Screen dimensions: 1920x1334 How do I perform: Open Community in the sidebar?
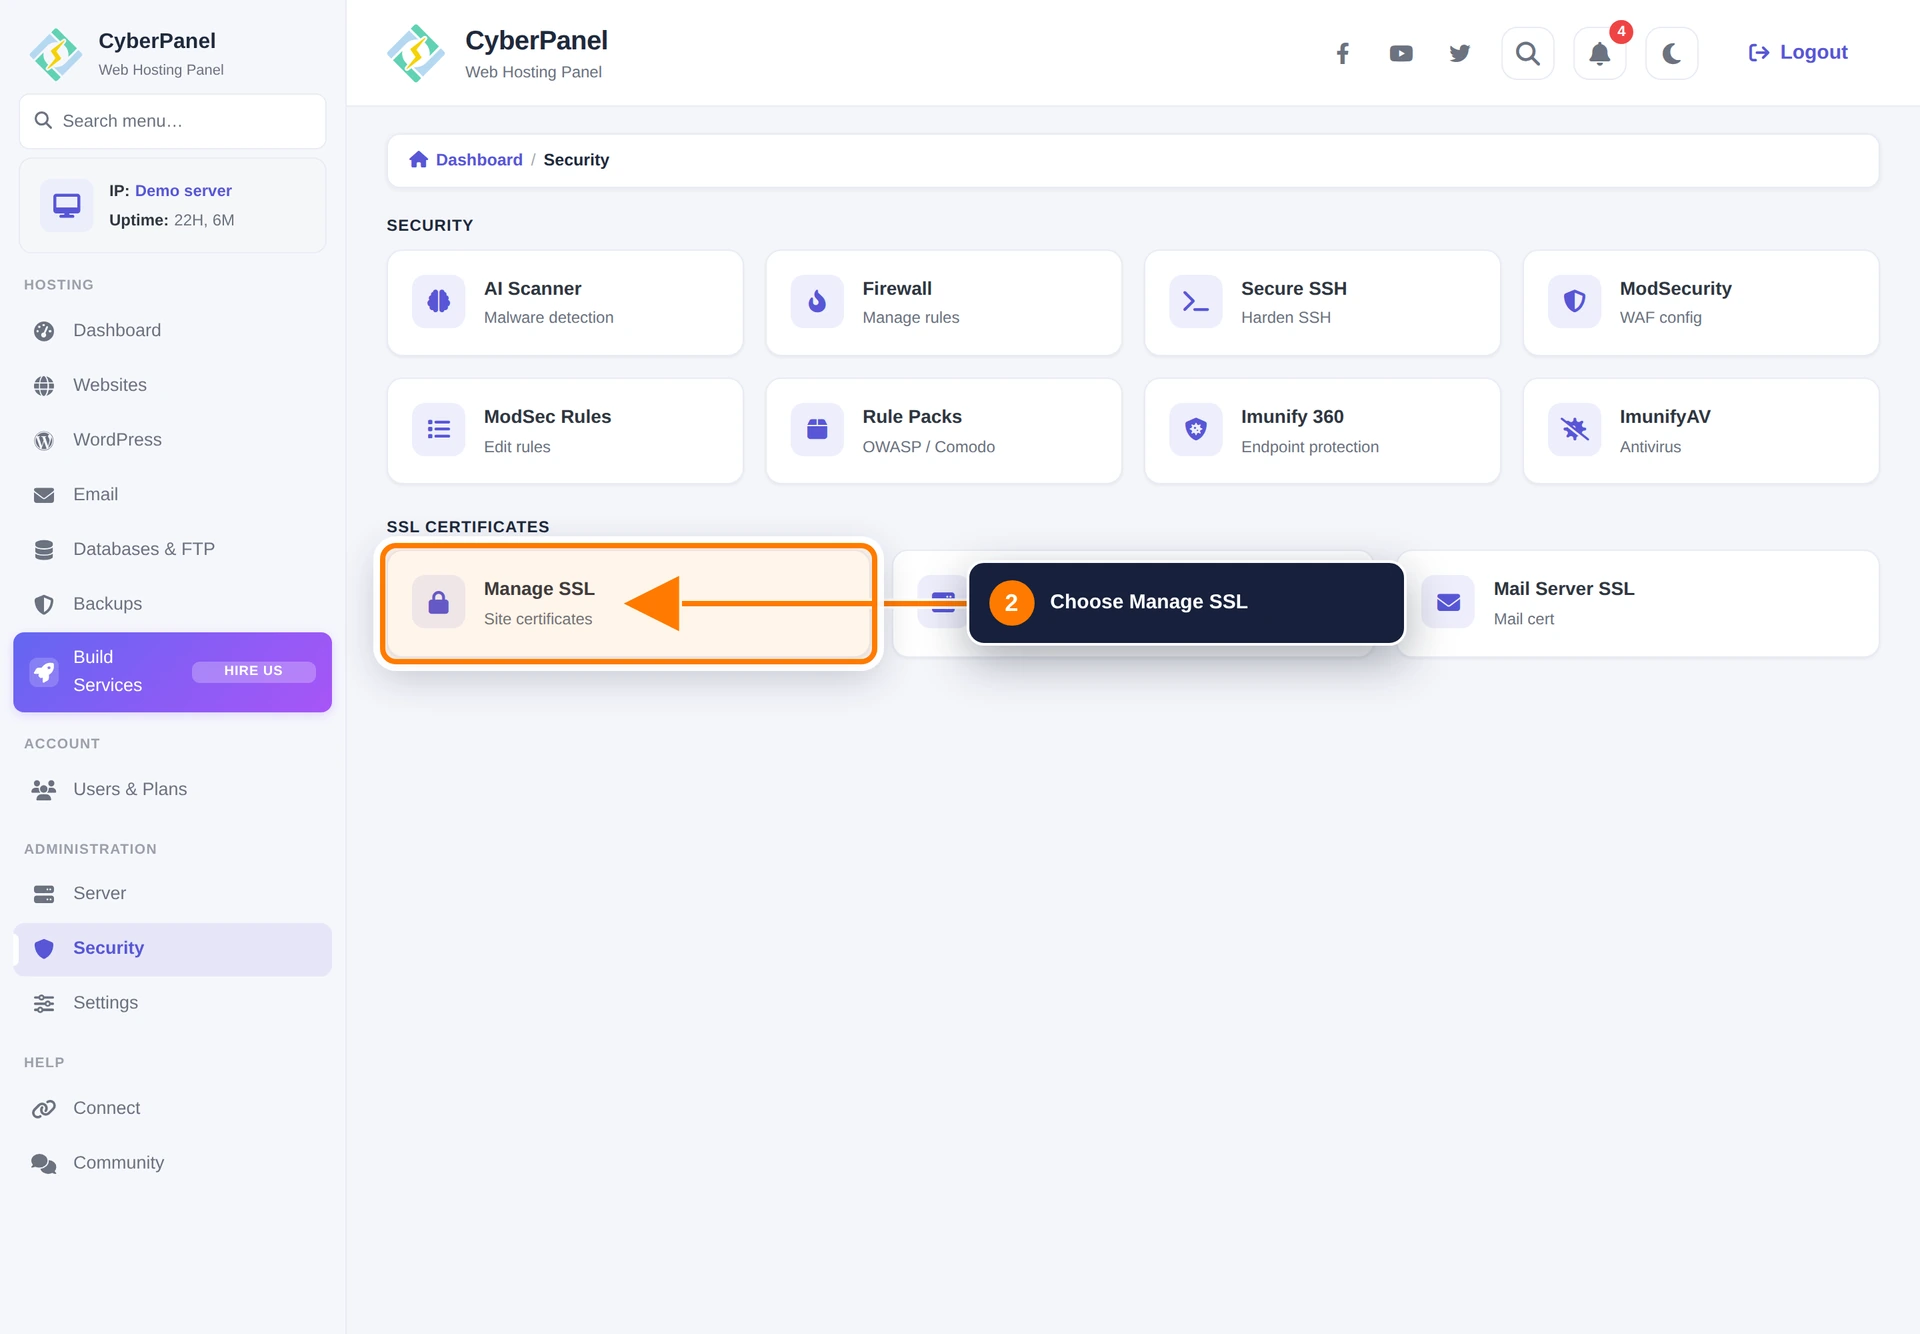173,1163
